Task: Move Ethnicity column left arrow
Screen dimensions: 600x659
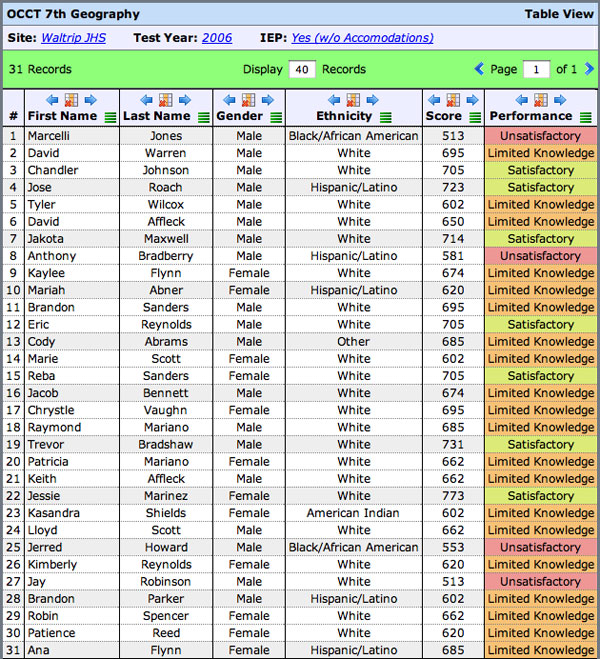Action: 334,100
